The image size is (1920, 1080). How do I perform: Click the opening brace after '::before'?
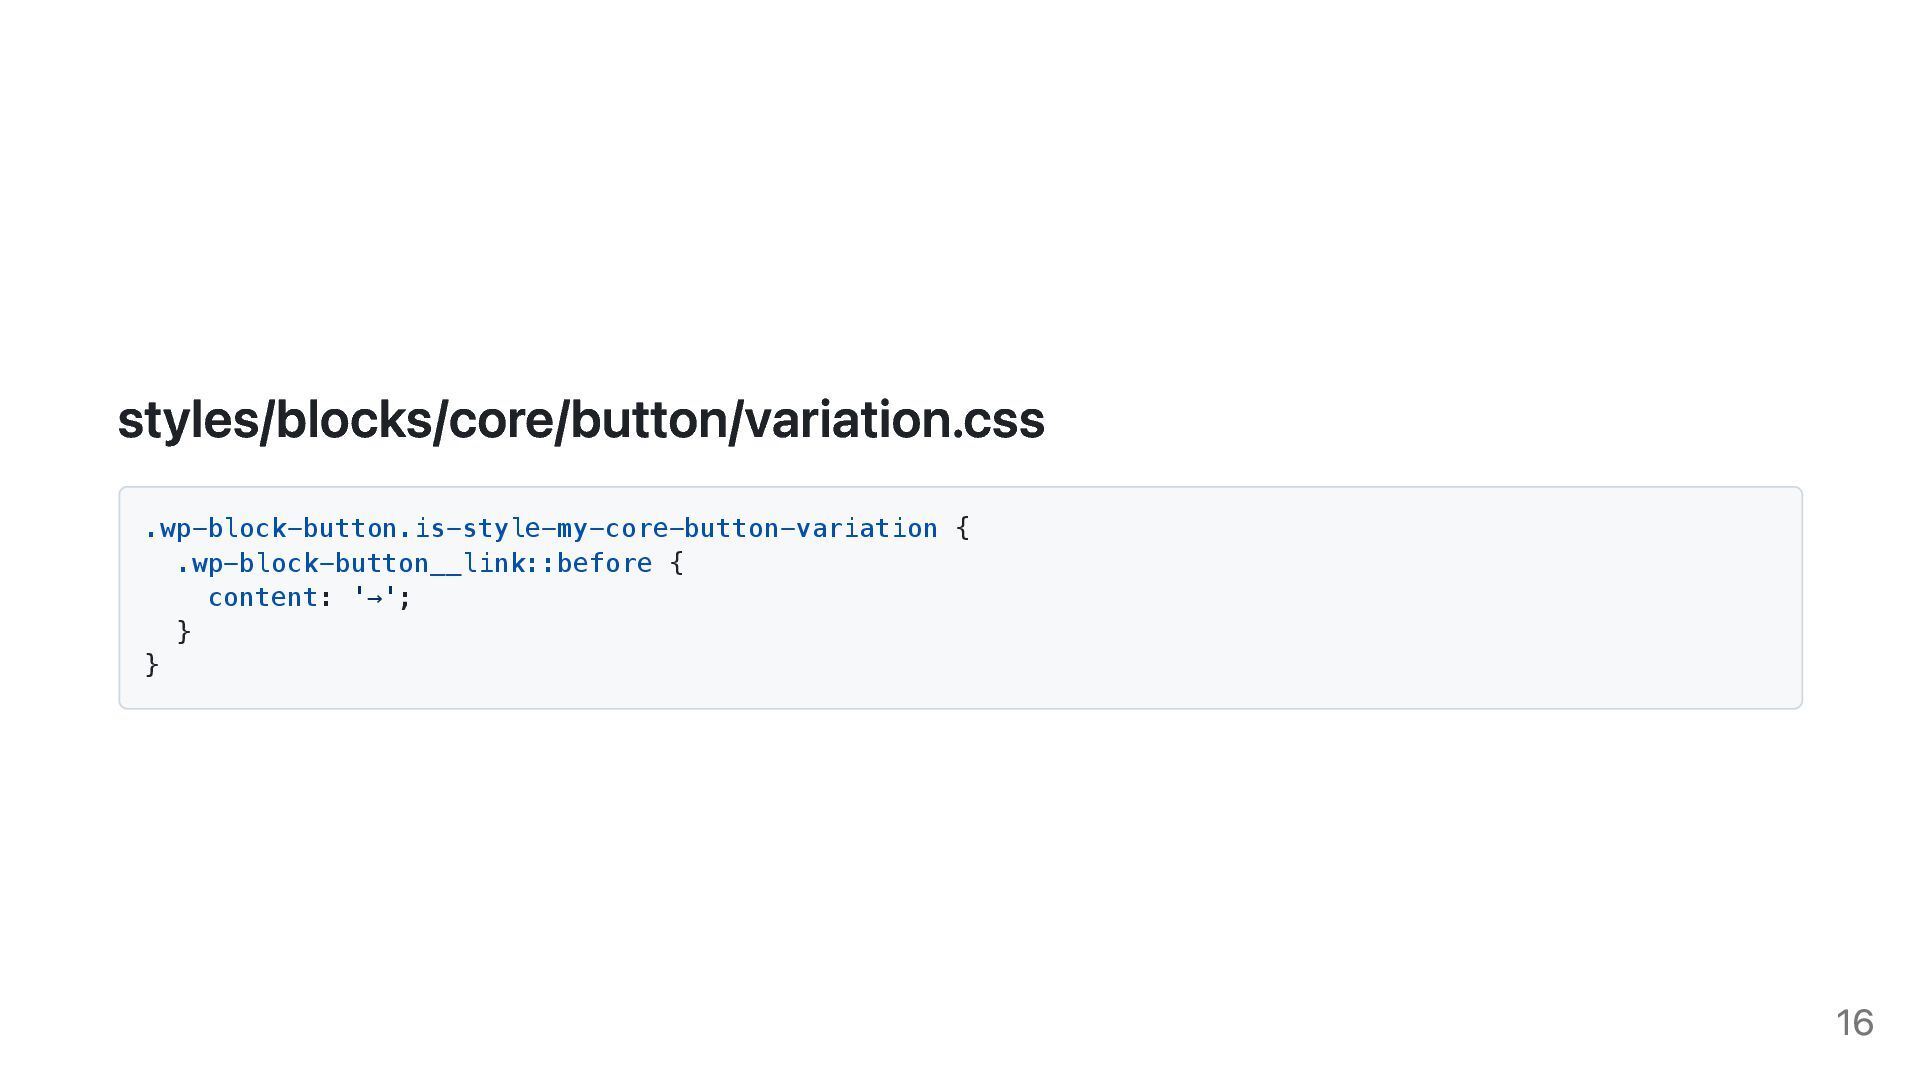[x=677, y=563]
